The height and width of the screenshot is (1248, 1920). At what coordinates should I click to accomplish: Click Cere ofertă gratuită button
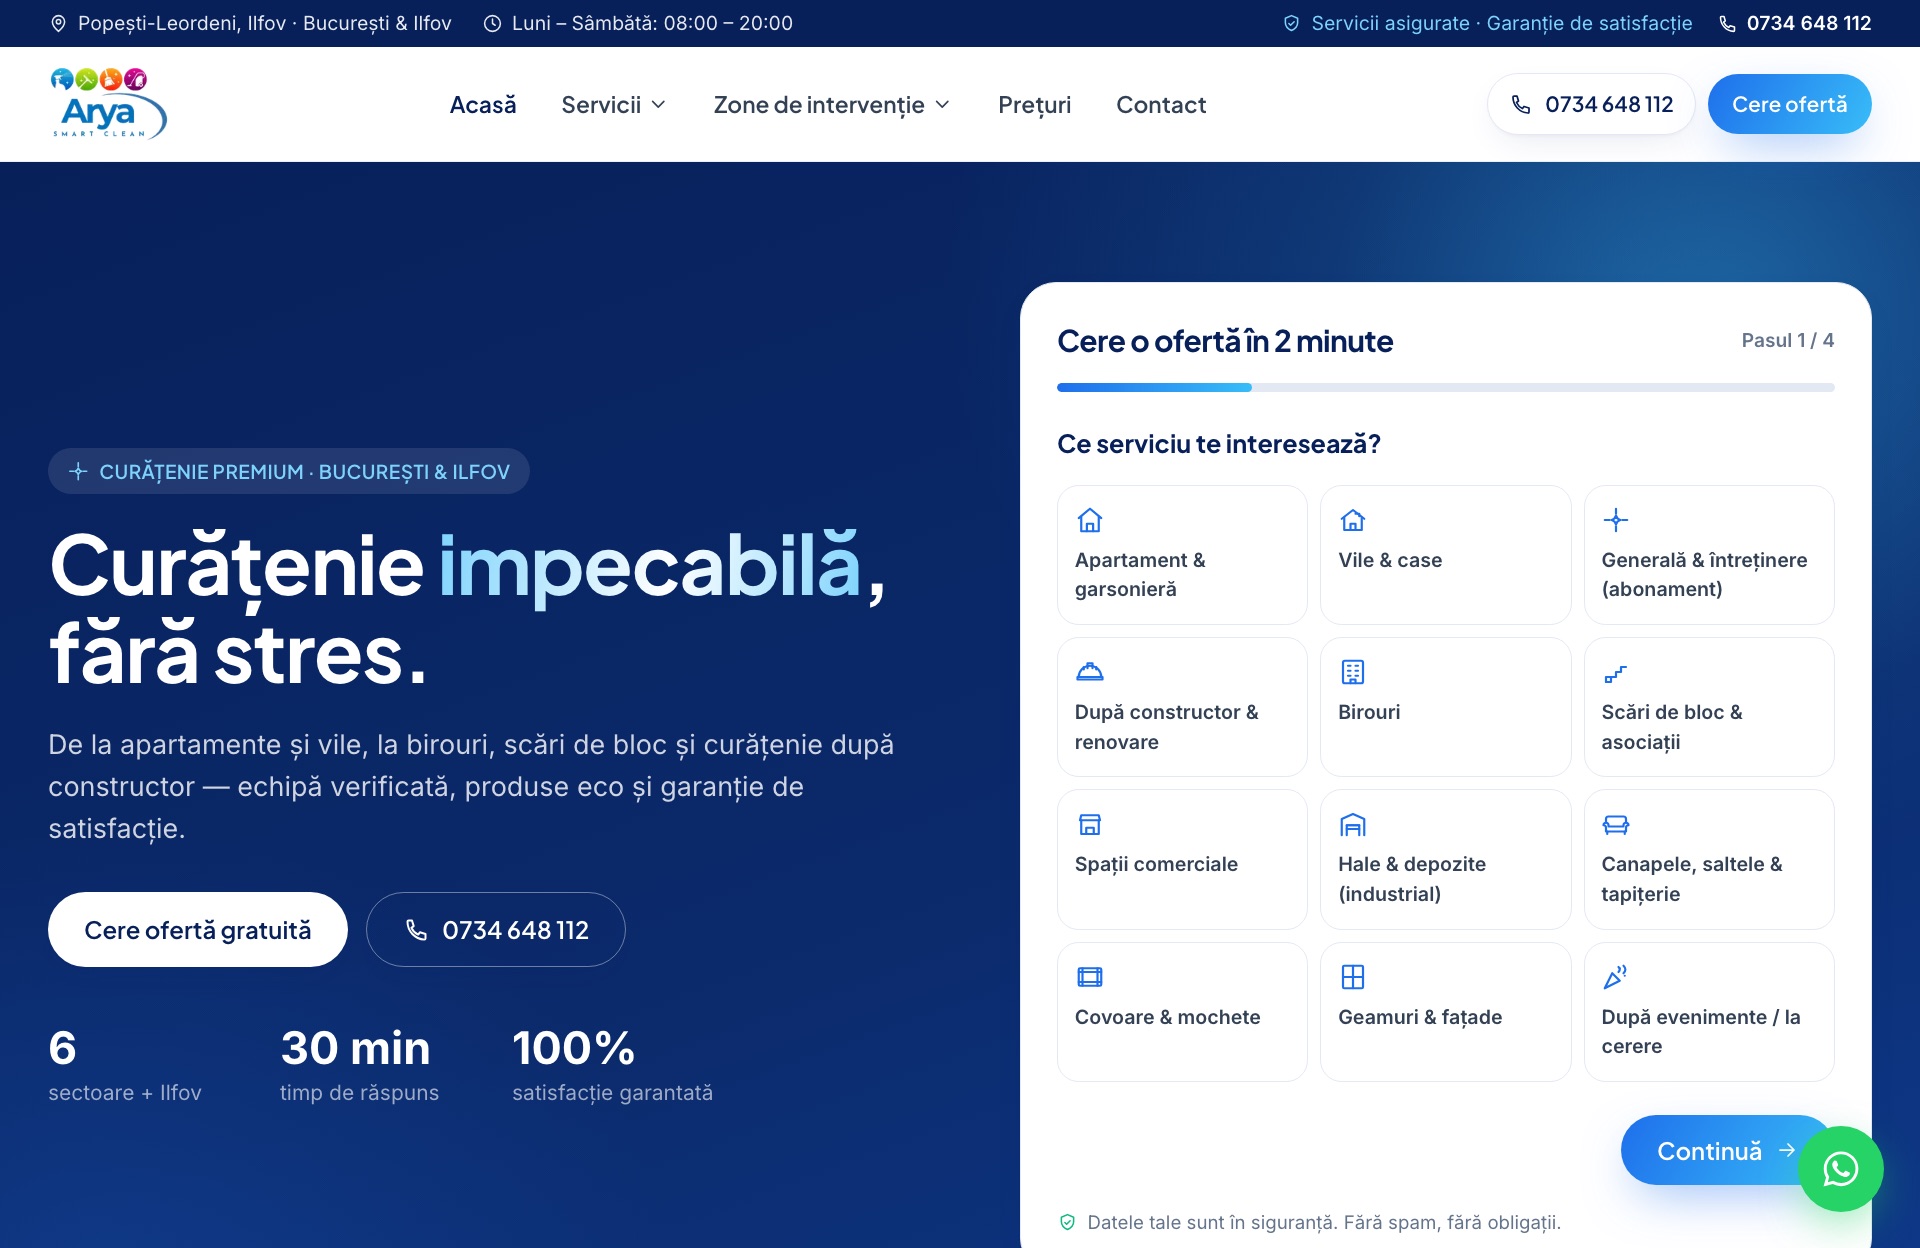[x=198, y=930]
